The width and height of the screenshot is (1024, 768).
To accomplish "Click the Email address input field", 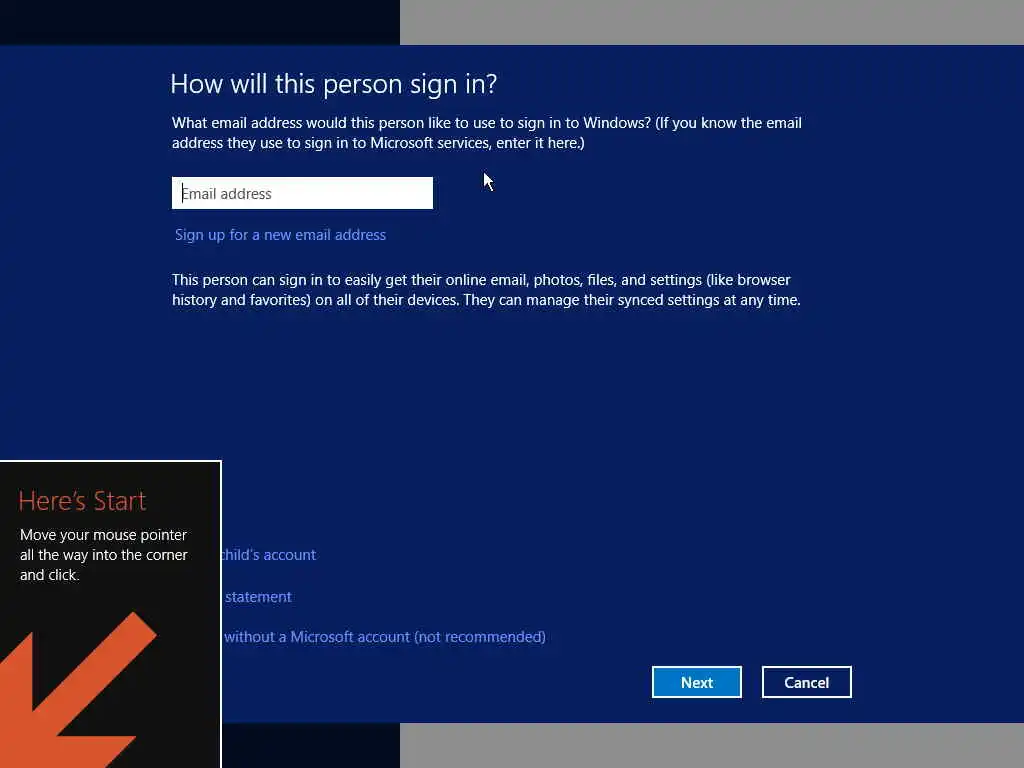I will pos(302,193).
